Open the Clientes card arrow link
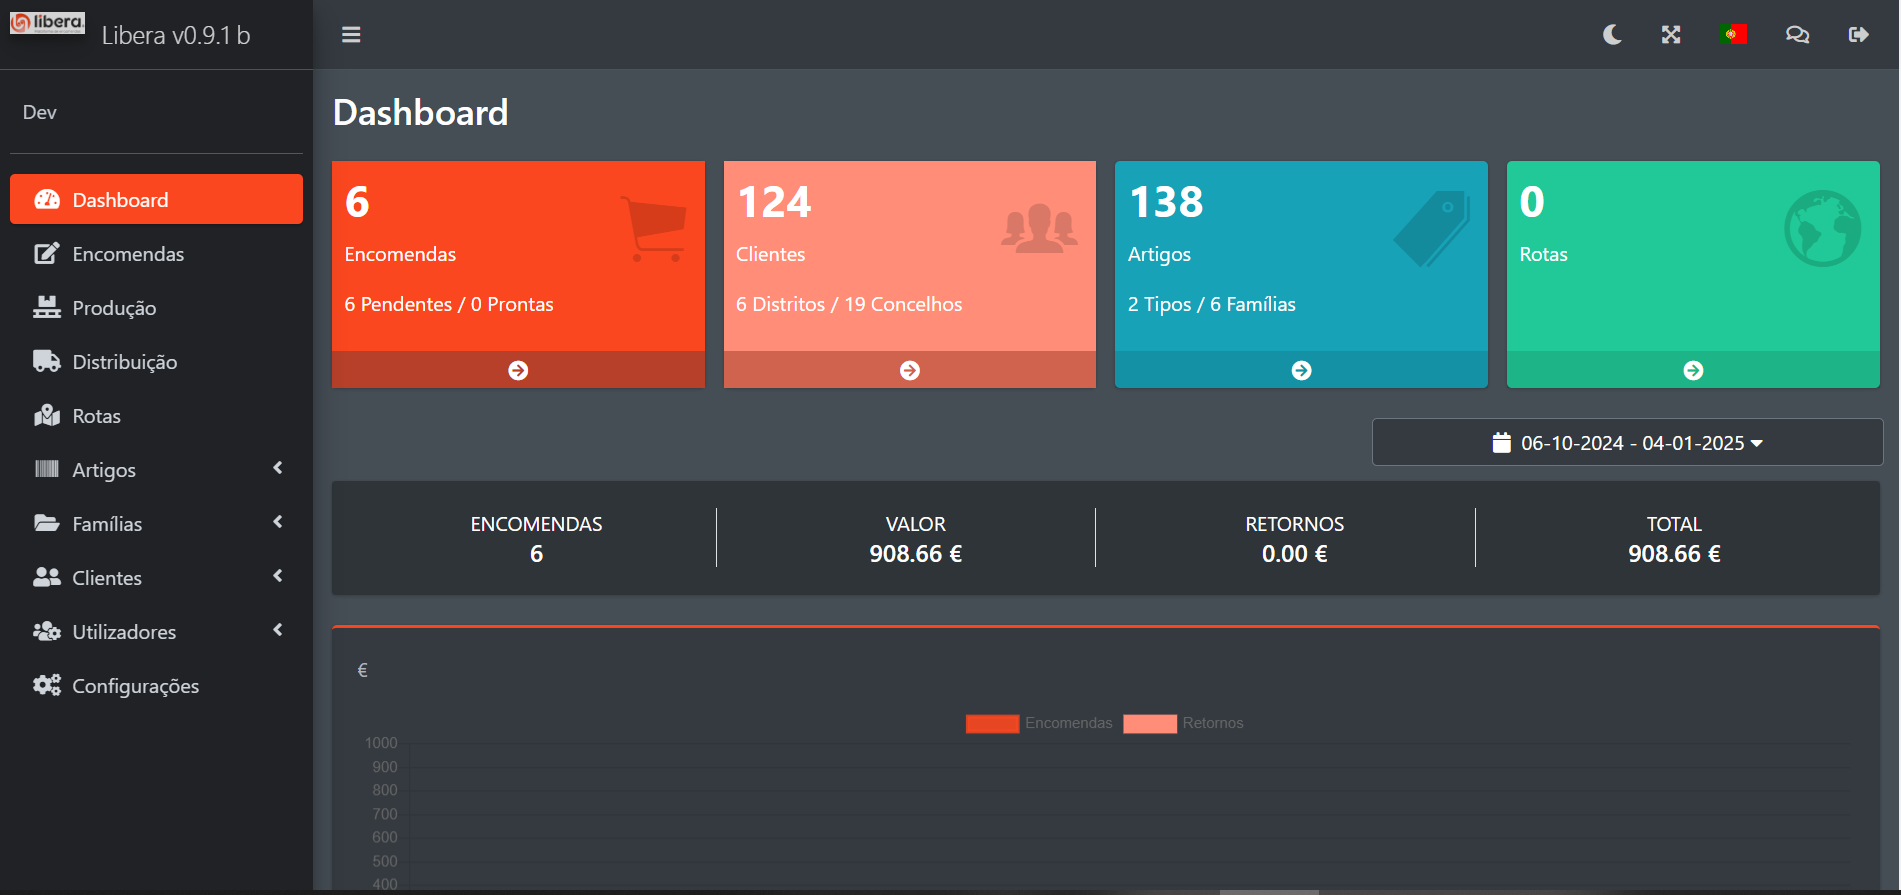1901x895 pixels. (909, 370)
